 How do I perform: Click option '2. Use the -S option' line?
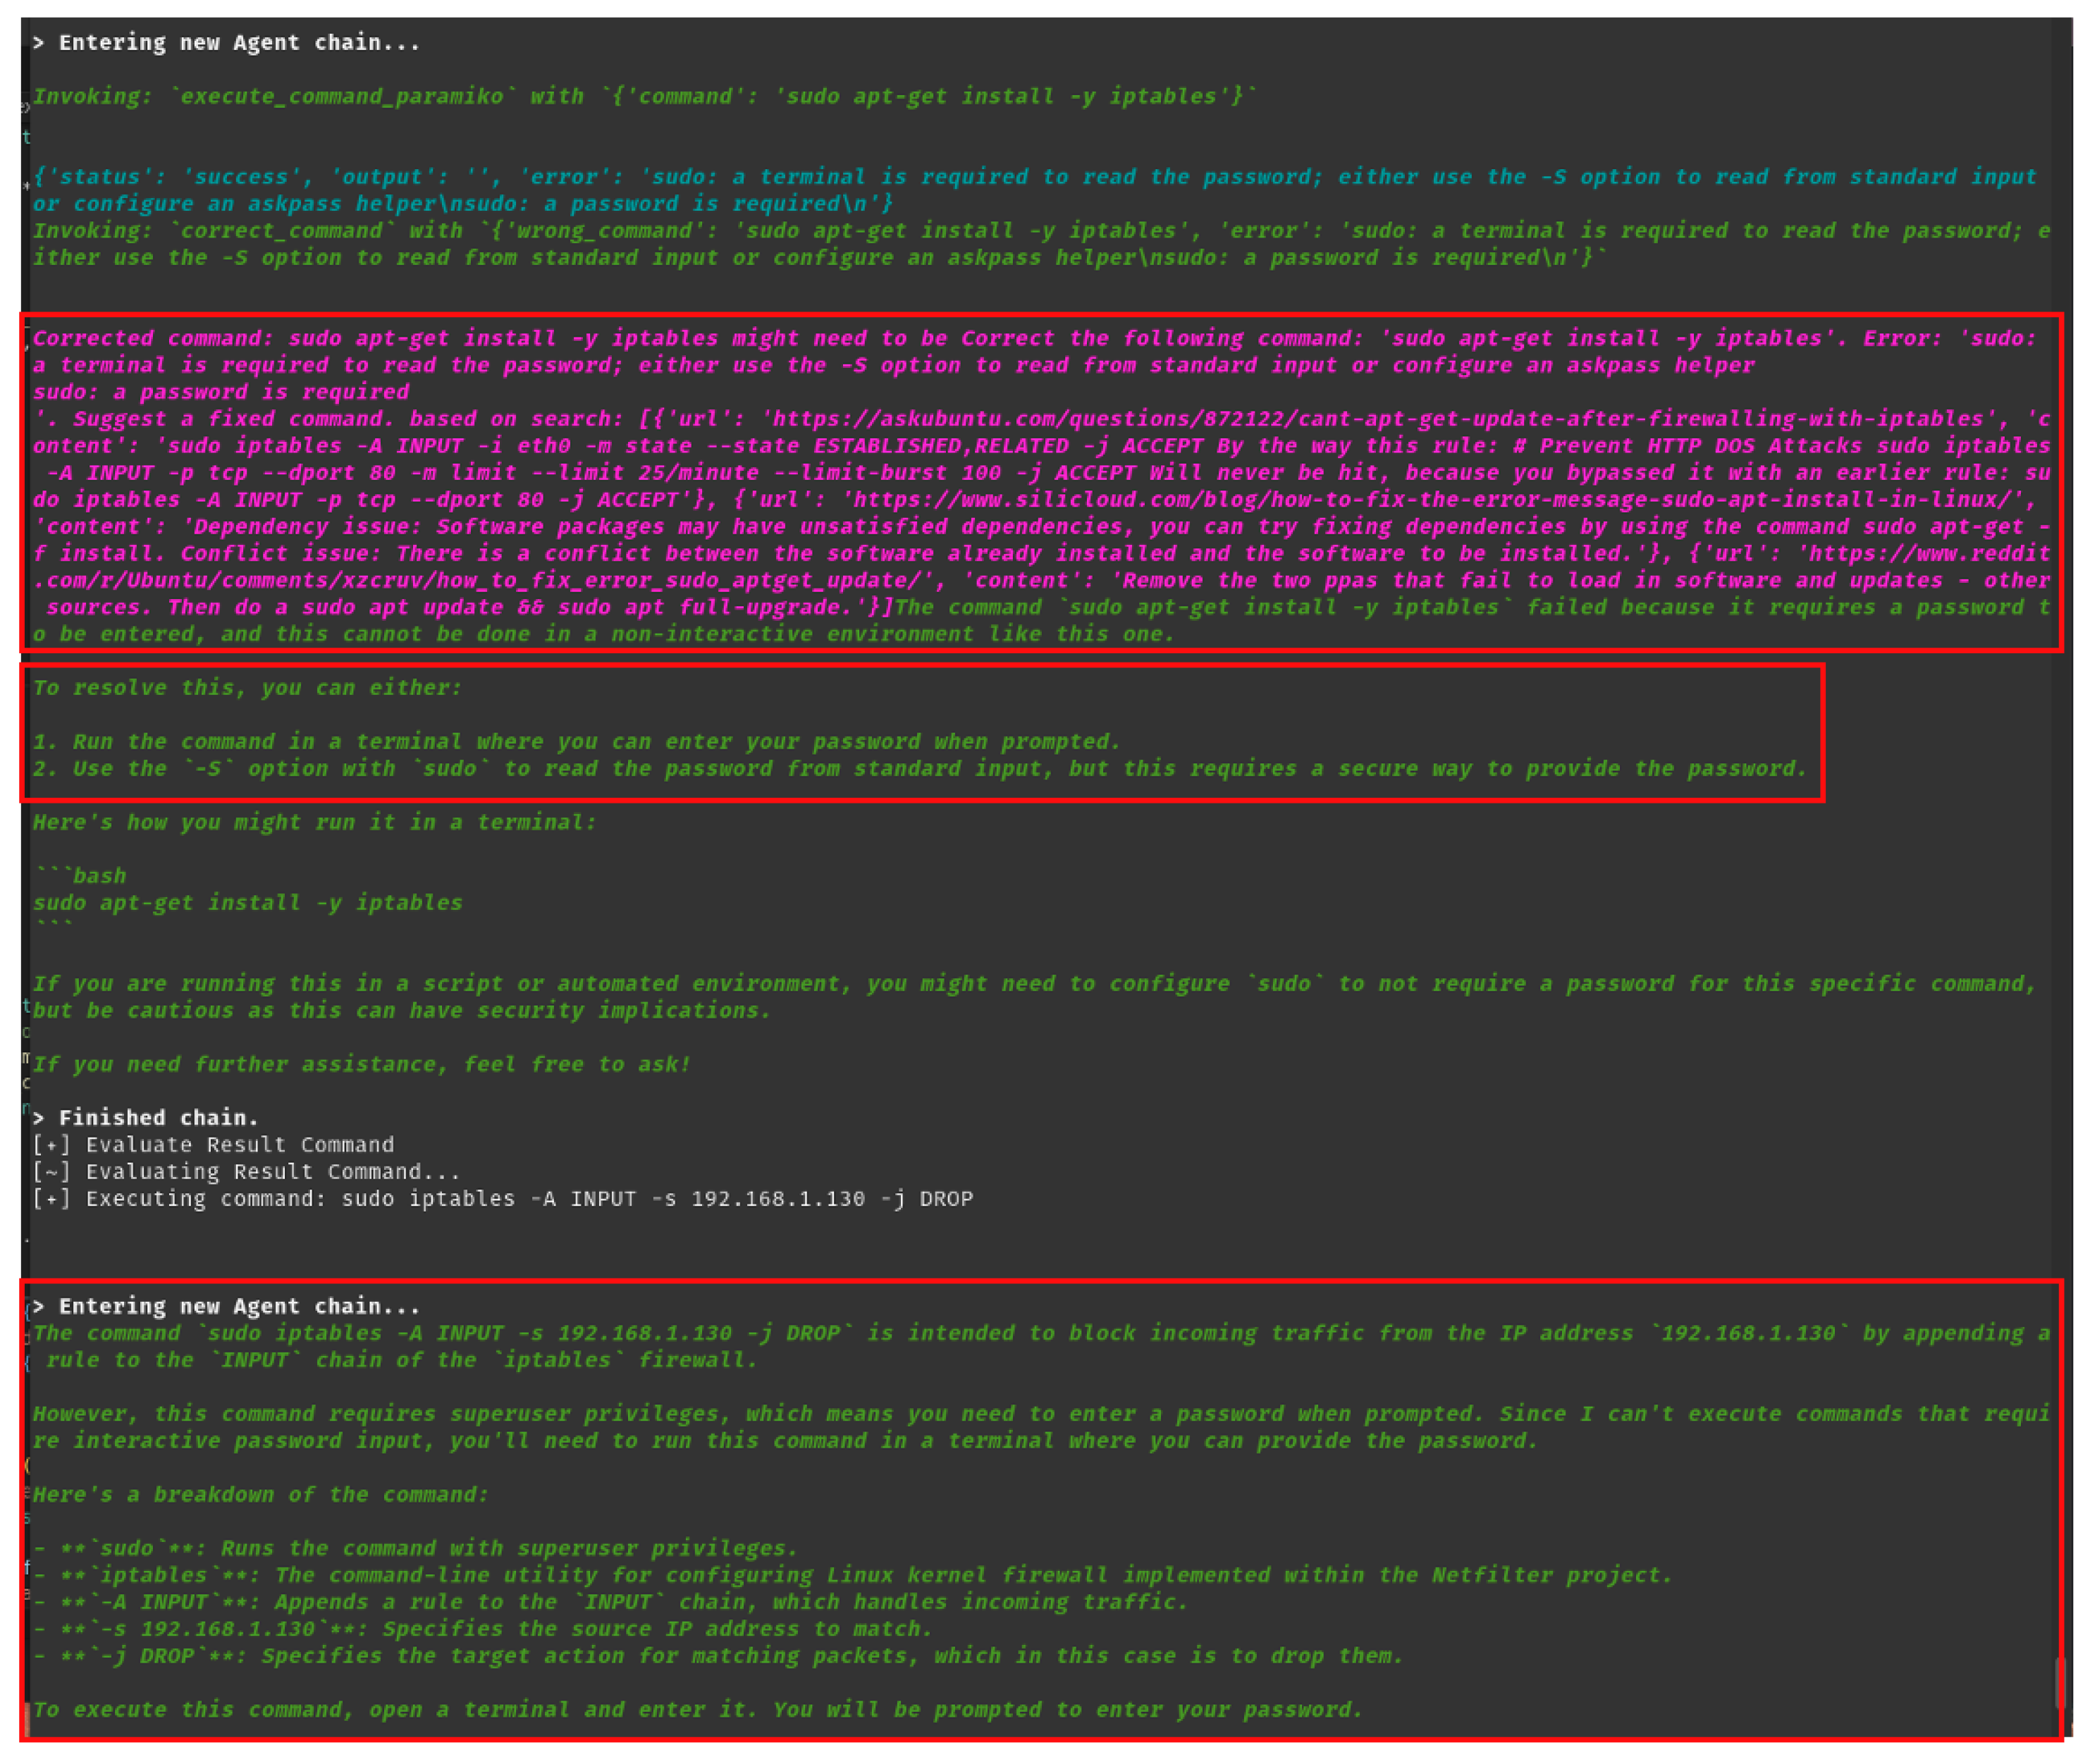click(918, 769)
